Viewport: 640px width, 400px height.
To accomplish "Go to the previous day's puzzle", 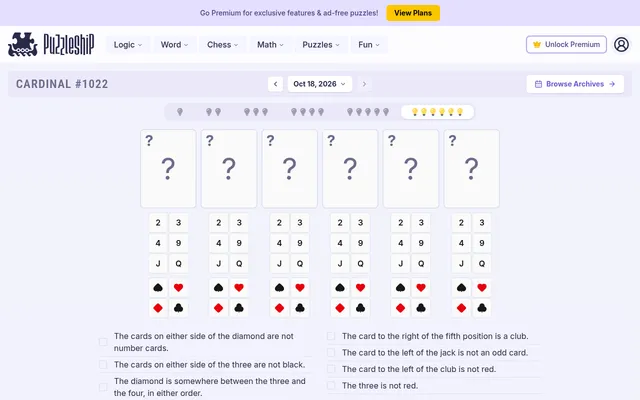I will 276,84.
